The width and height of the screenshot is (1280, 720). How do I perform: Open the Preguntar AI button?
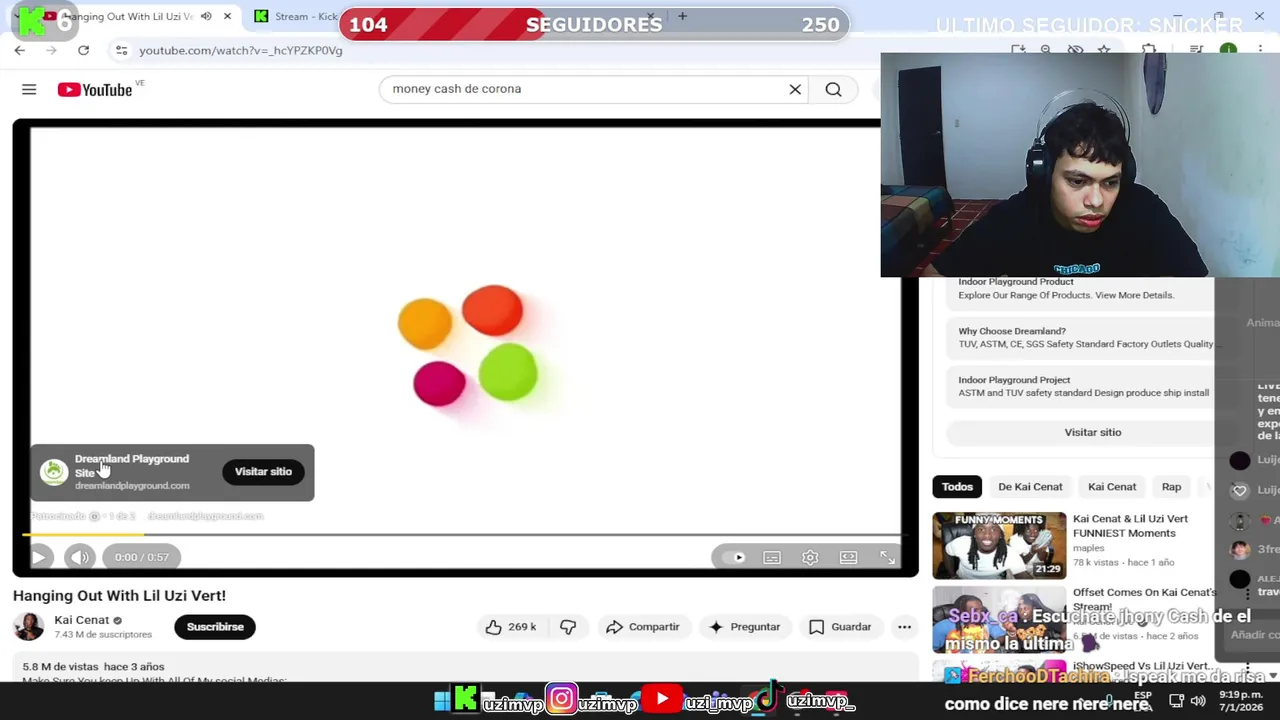point(744,627)
